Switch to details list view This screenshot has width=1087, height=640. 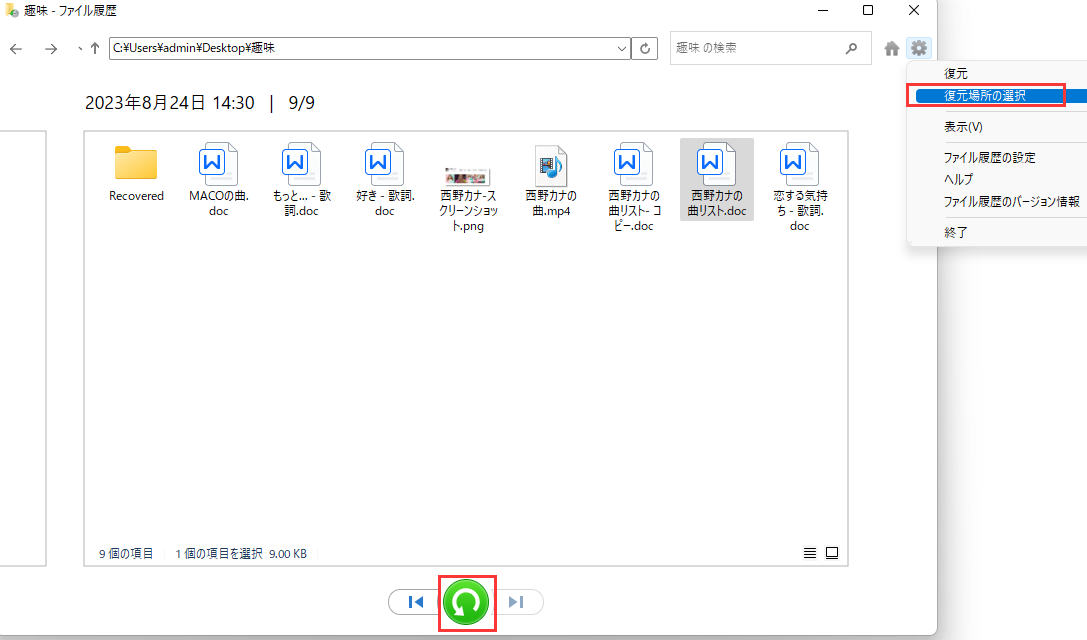809,553
